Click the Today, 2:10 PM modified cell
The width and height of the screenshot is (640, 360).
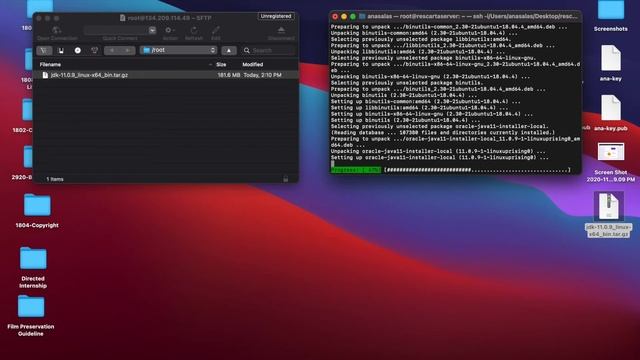tap(262, 75)
